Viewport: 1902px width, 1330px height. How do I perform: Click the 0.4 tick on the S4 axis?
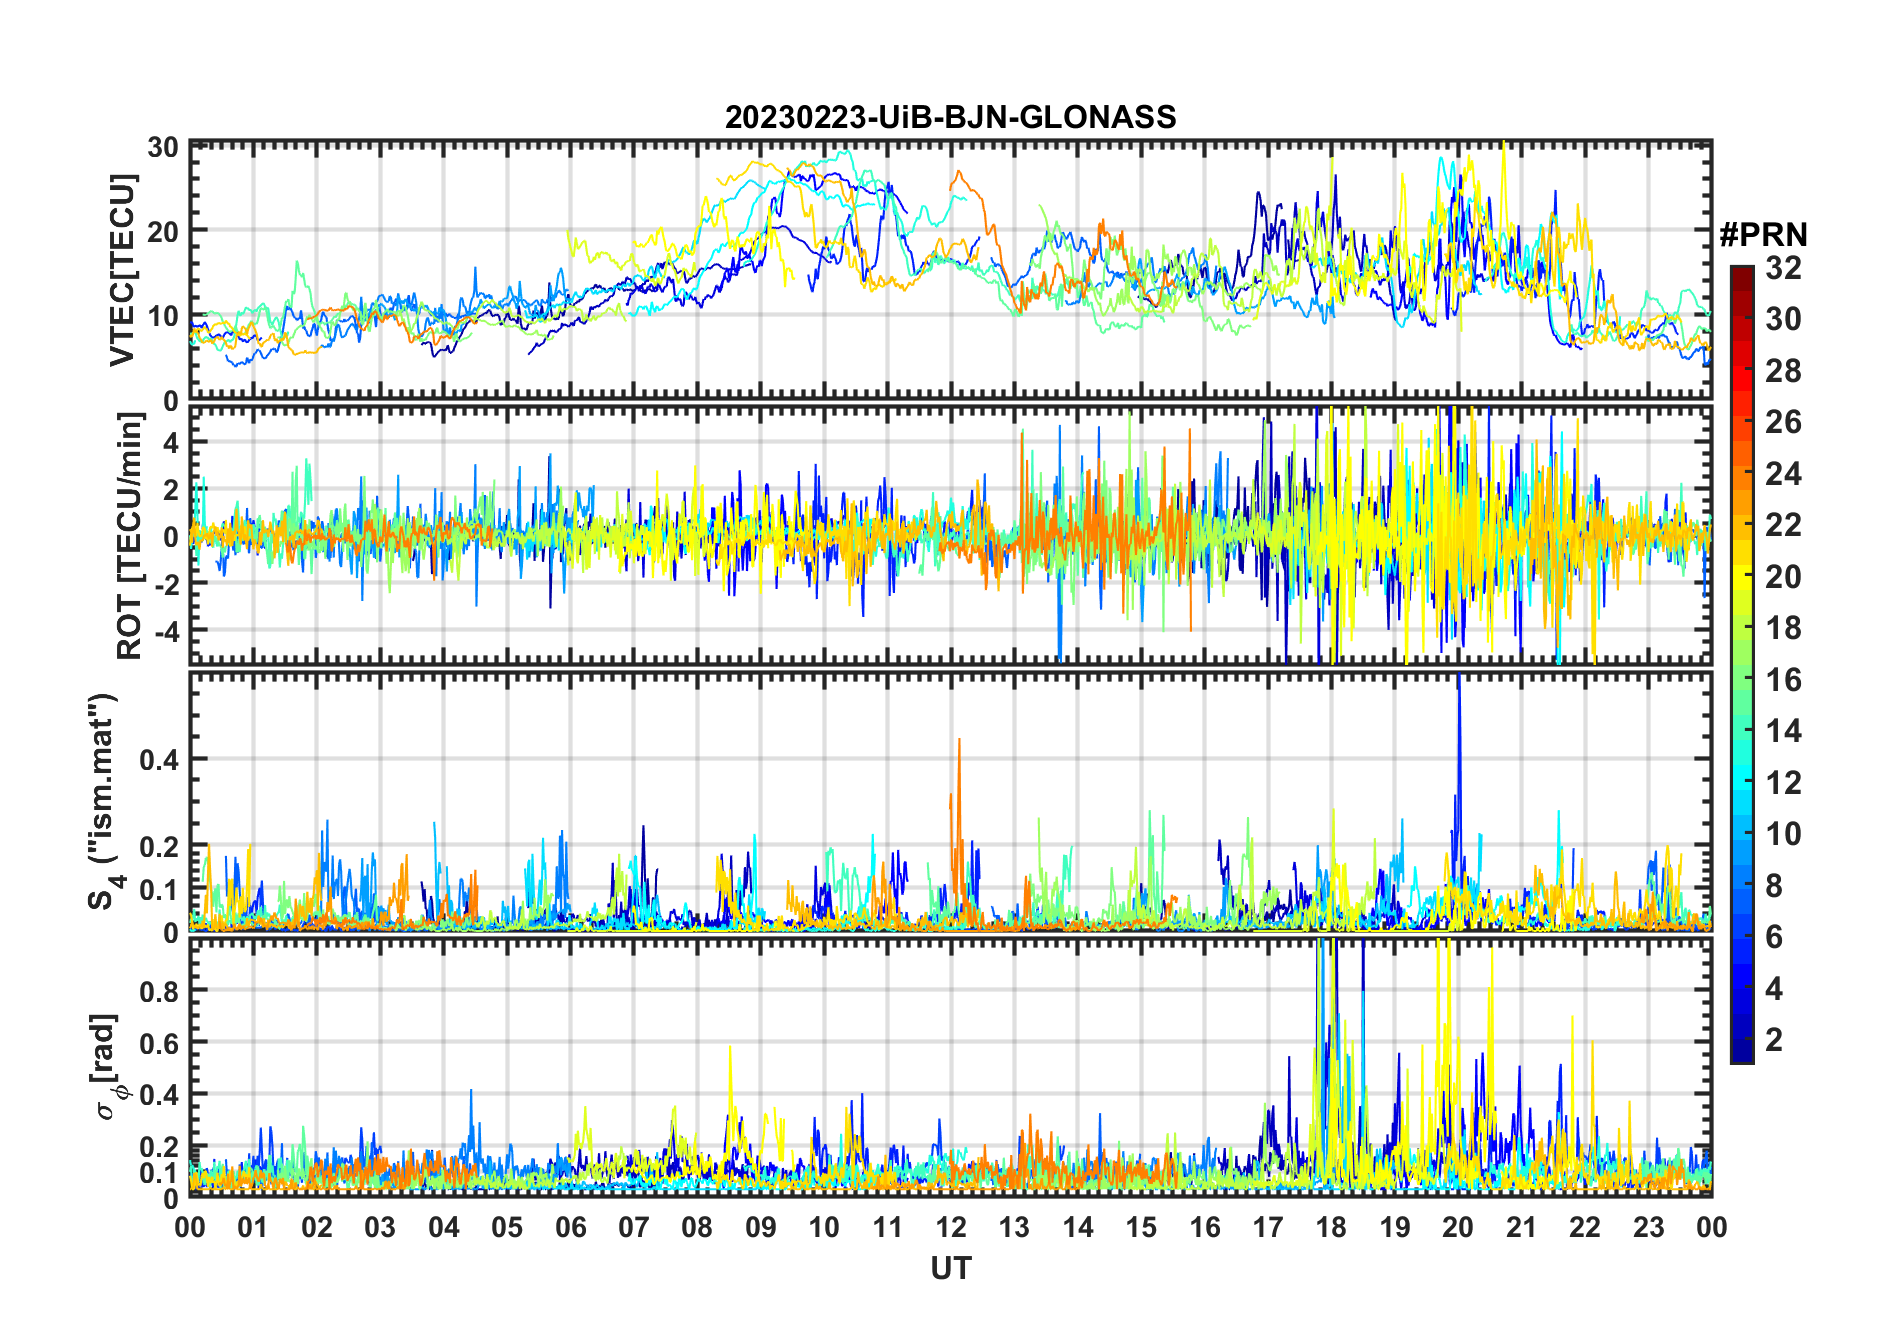[160, 760]
